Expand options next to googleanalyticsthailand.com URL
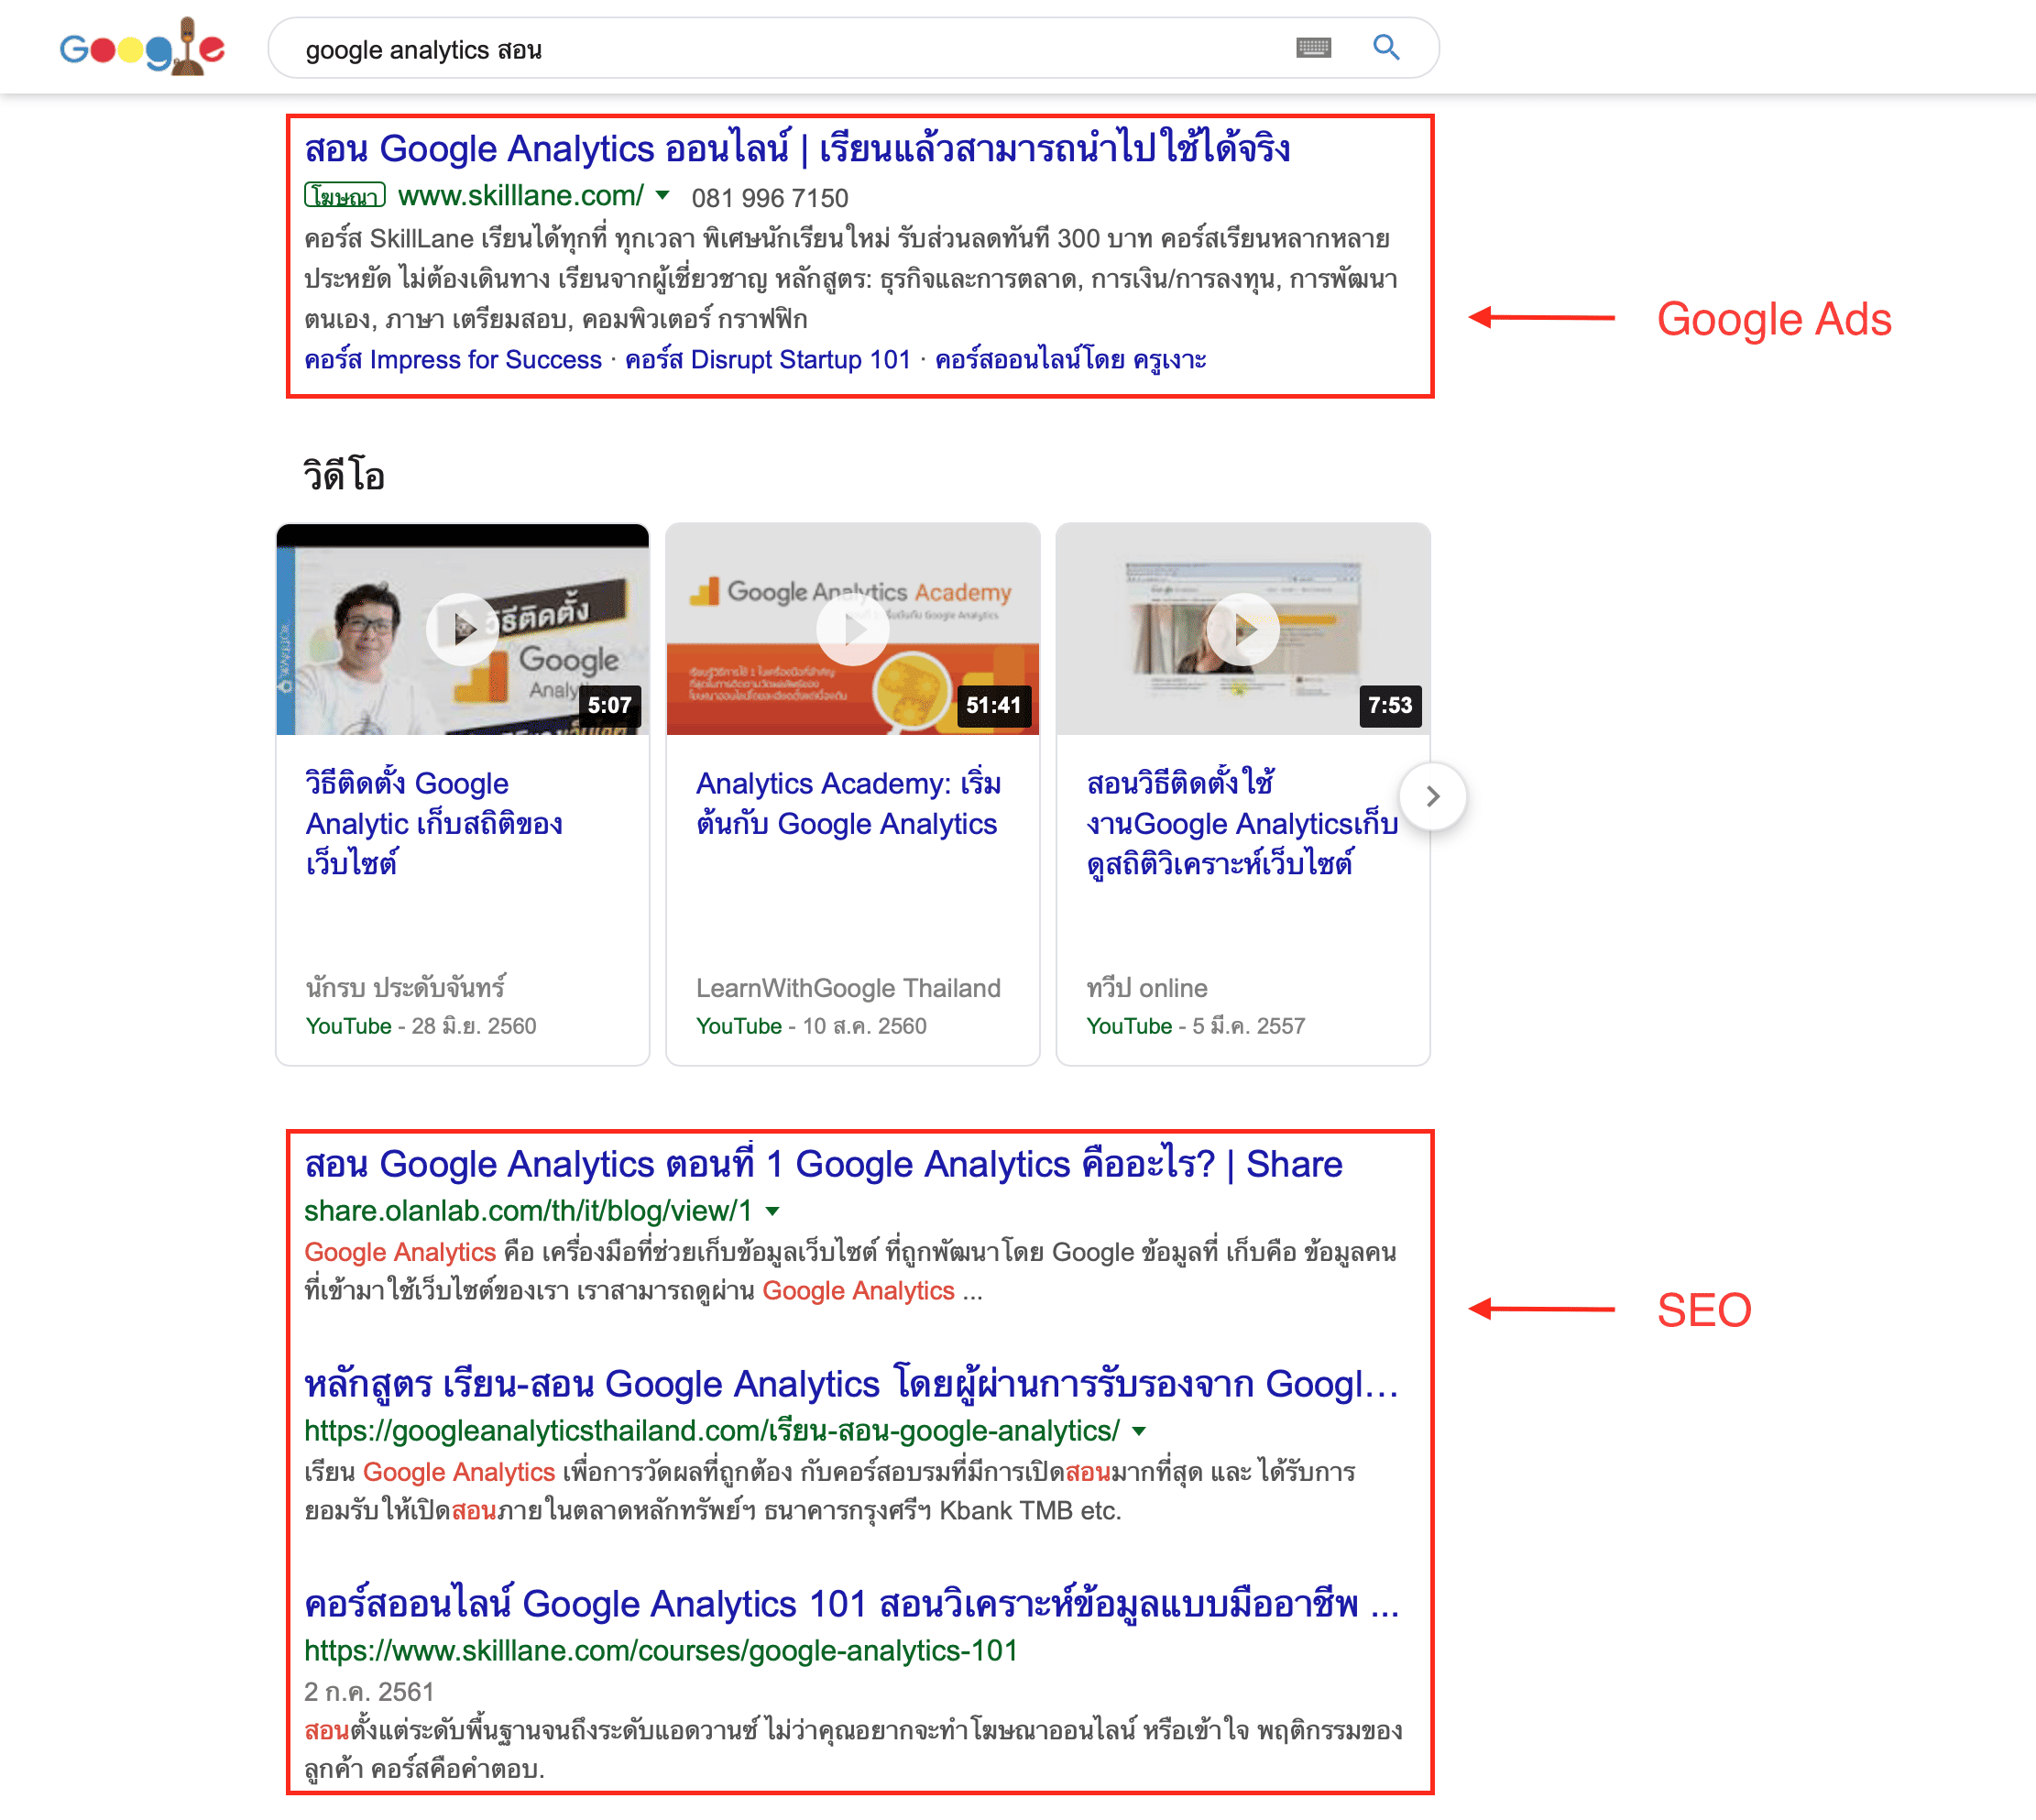This screenshot has height=1820, width=2036. point(1140,1431)
